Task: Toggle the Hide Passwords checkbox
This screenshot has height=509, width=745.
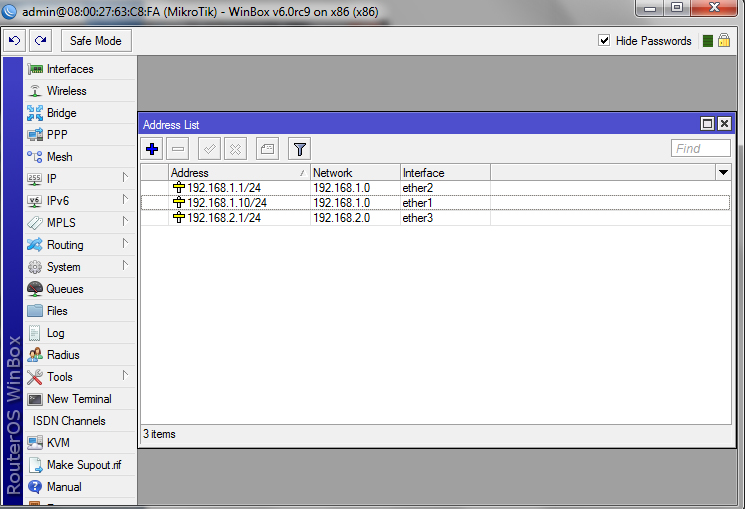Action: pos(604,41)
